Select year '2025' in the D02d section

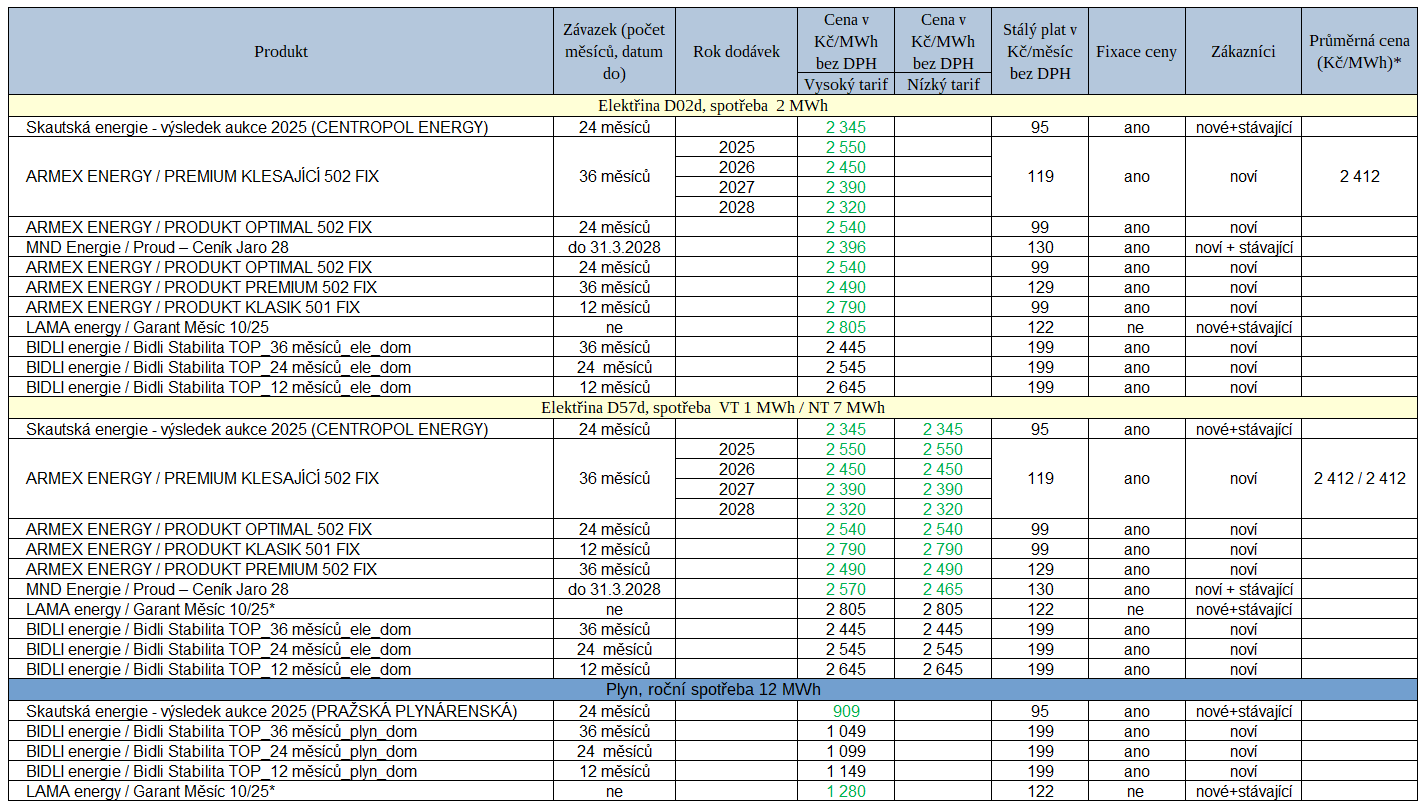pos(736,147)
